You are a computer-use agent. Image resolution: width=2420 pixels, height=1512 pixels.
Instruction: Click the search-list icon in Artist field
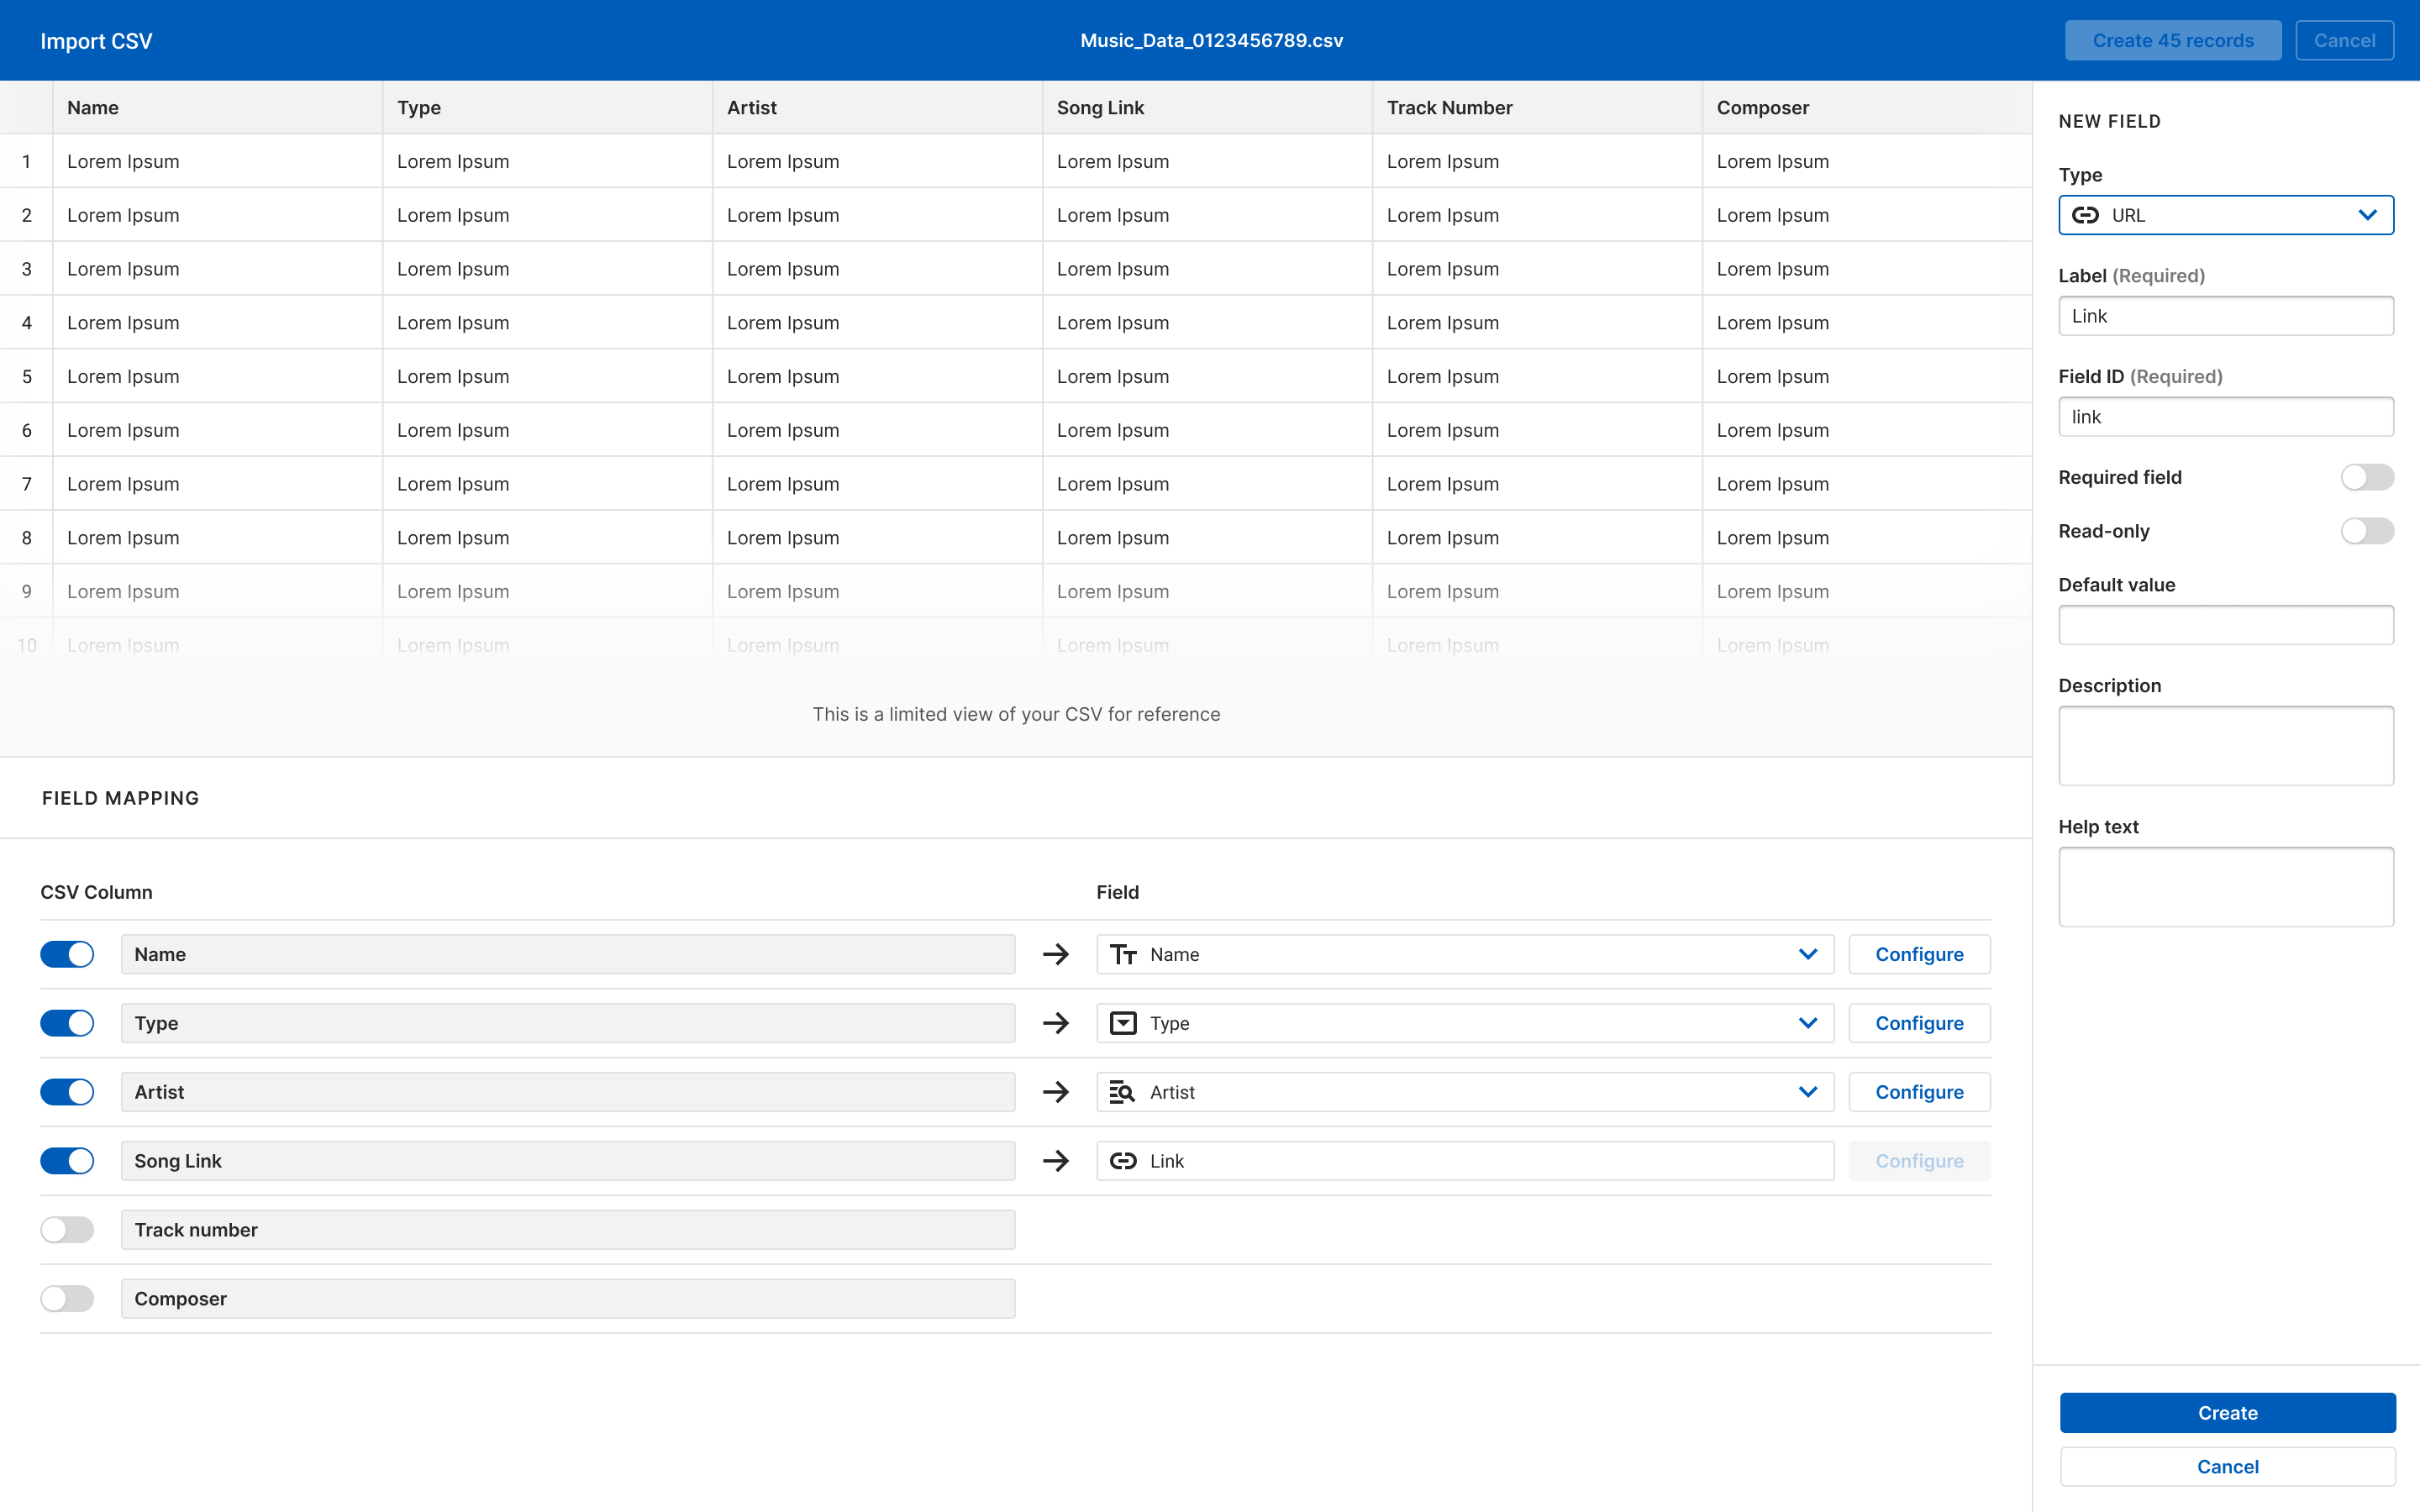pyautogui.click(x=1123, y=1092)
